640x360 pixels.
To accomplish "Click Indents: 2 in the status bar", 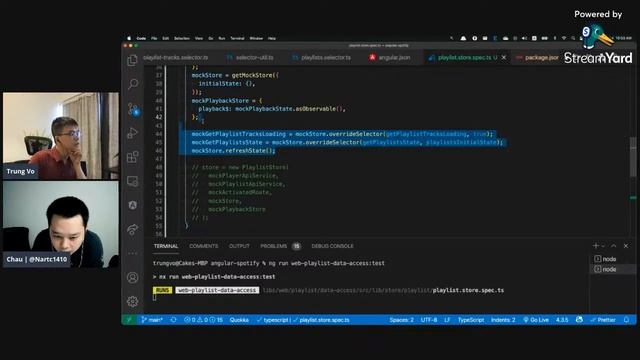I will pos(503,320).
